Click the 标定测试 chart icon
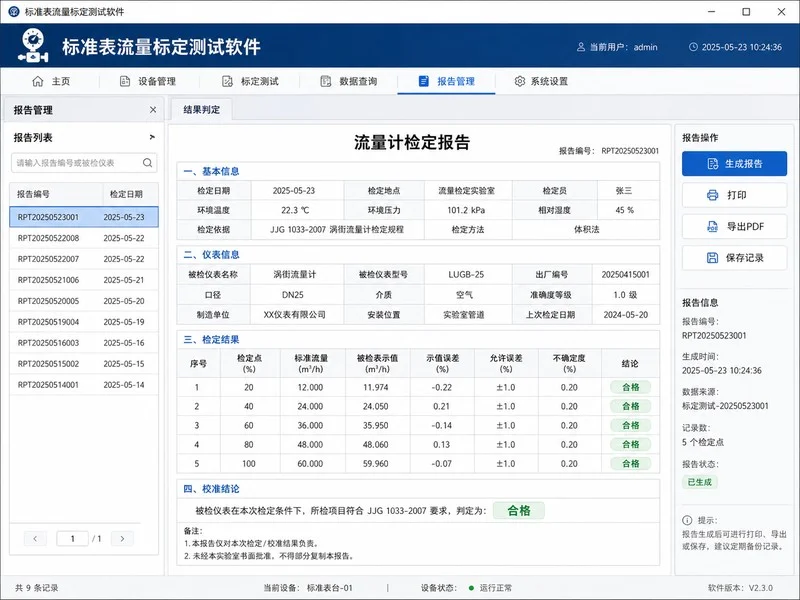 (227, 81)
